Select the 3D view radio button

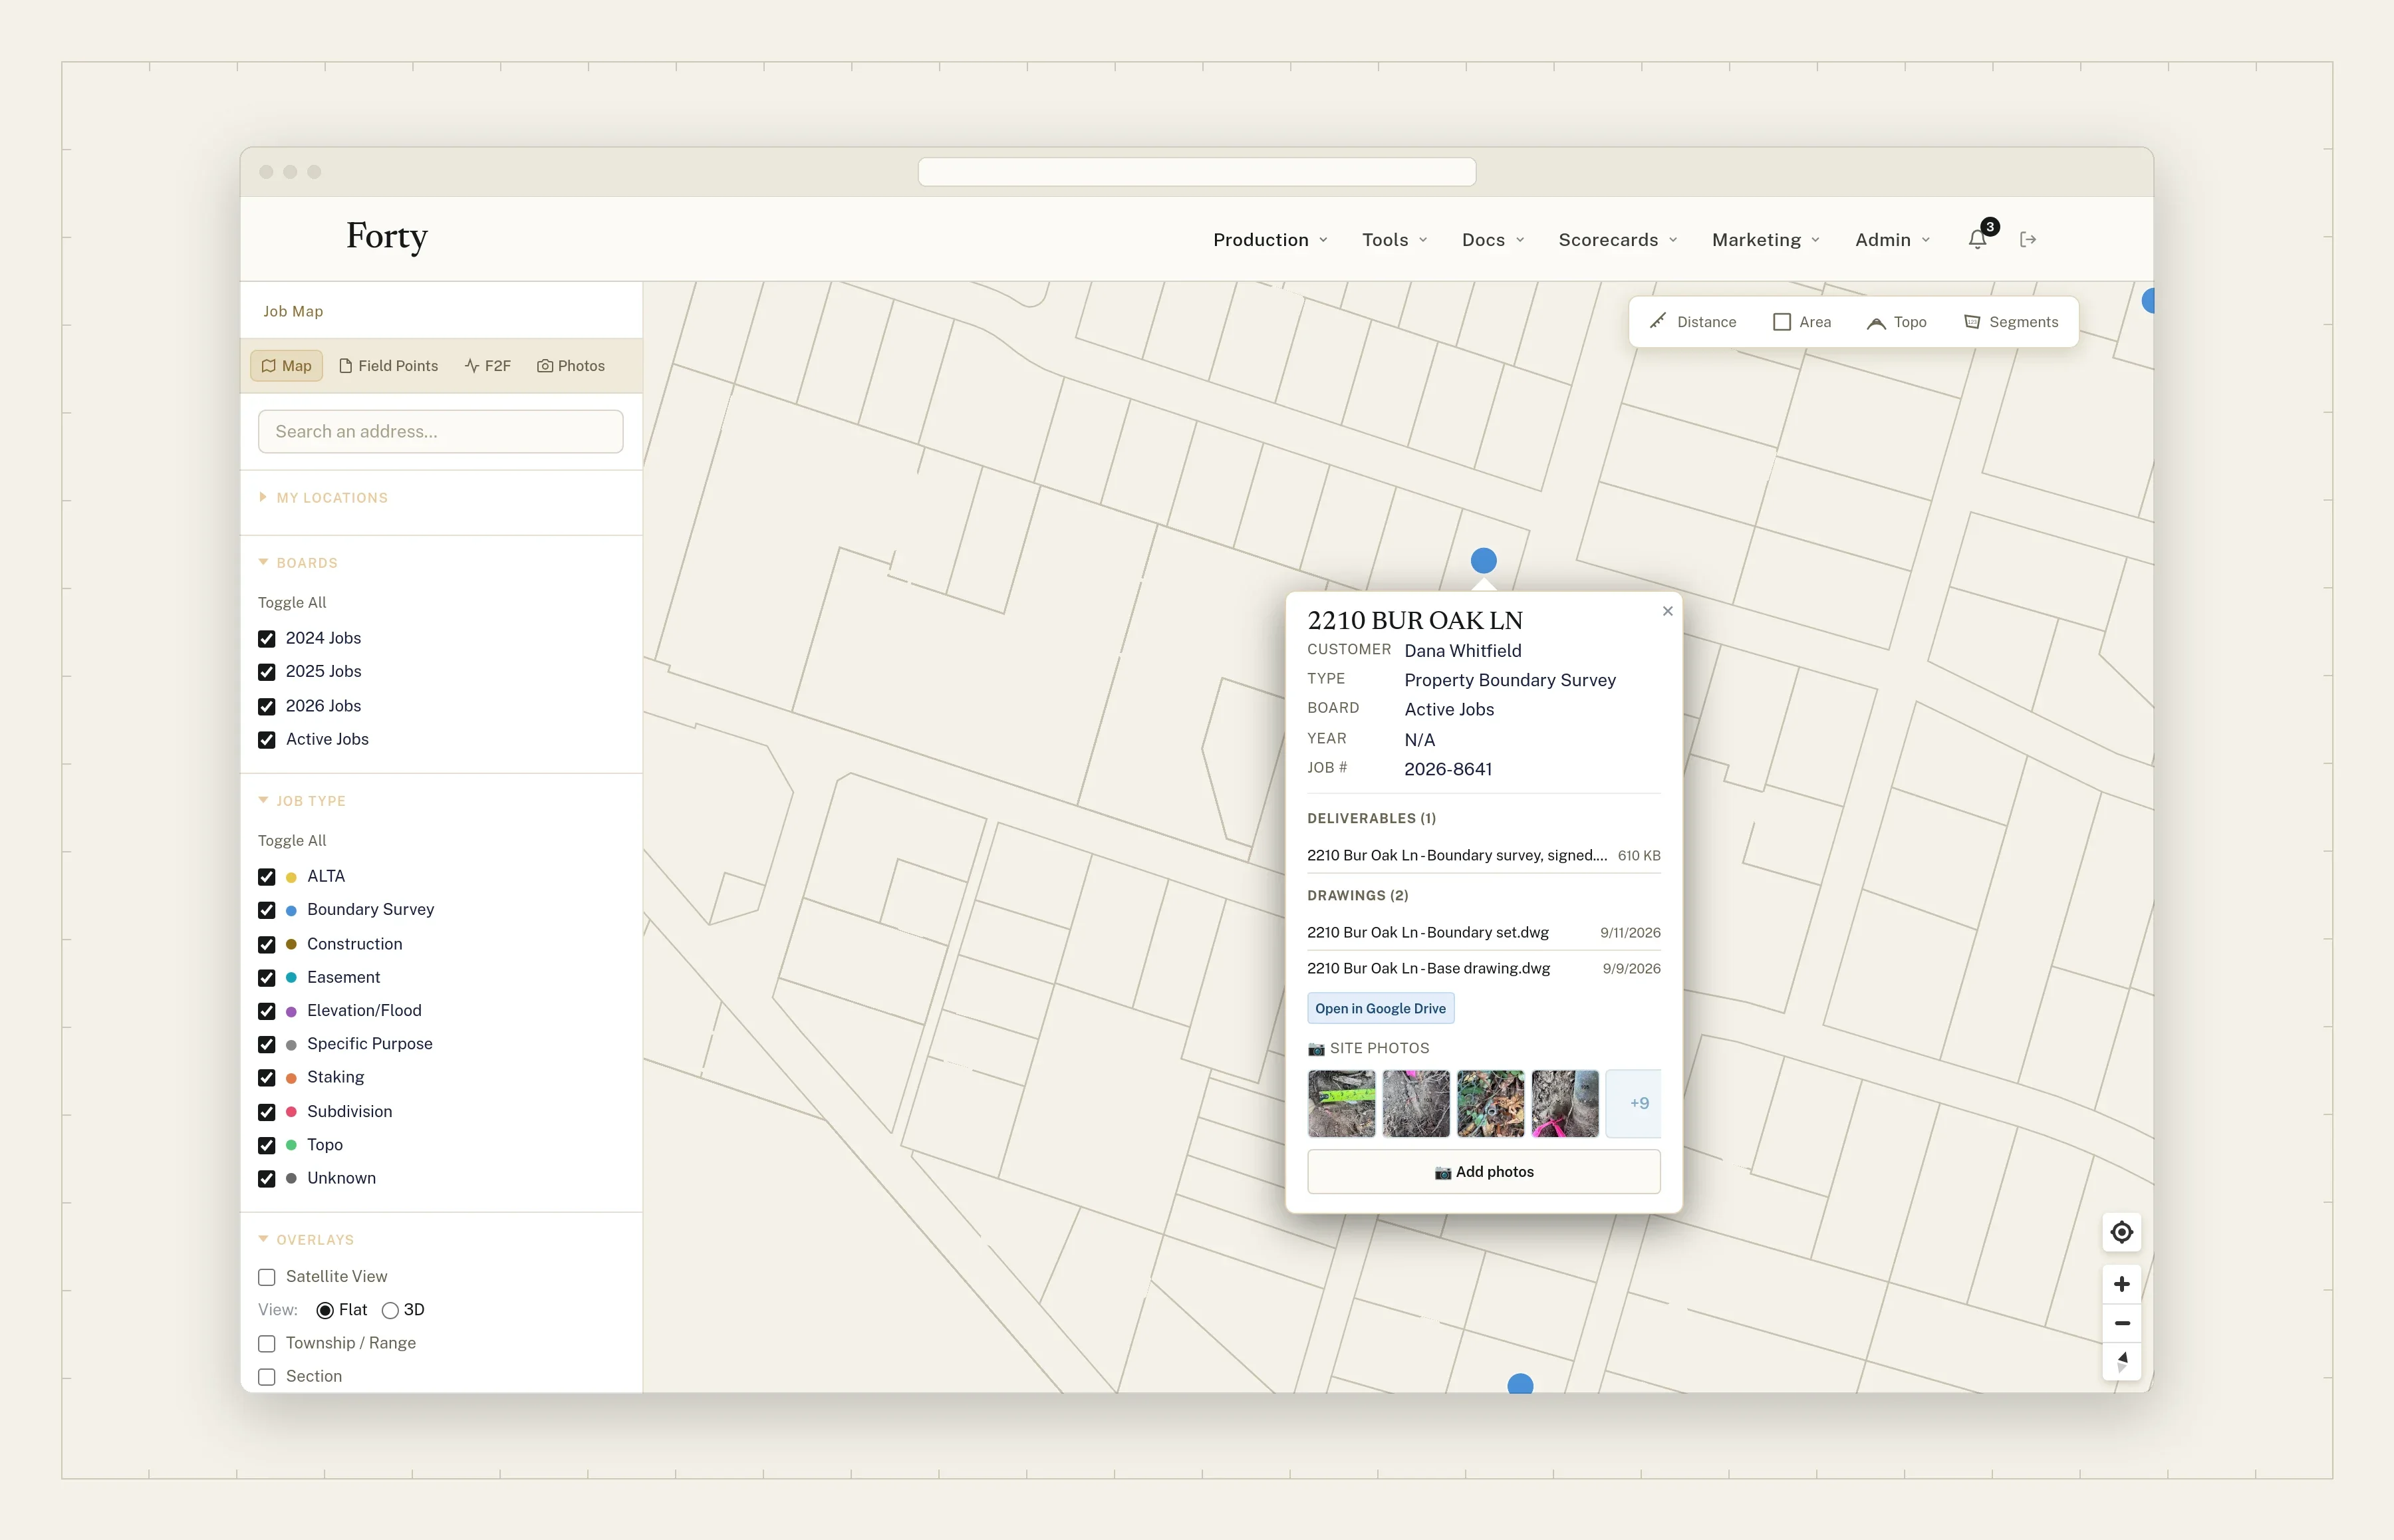coord(390,1310)
